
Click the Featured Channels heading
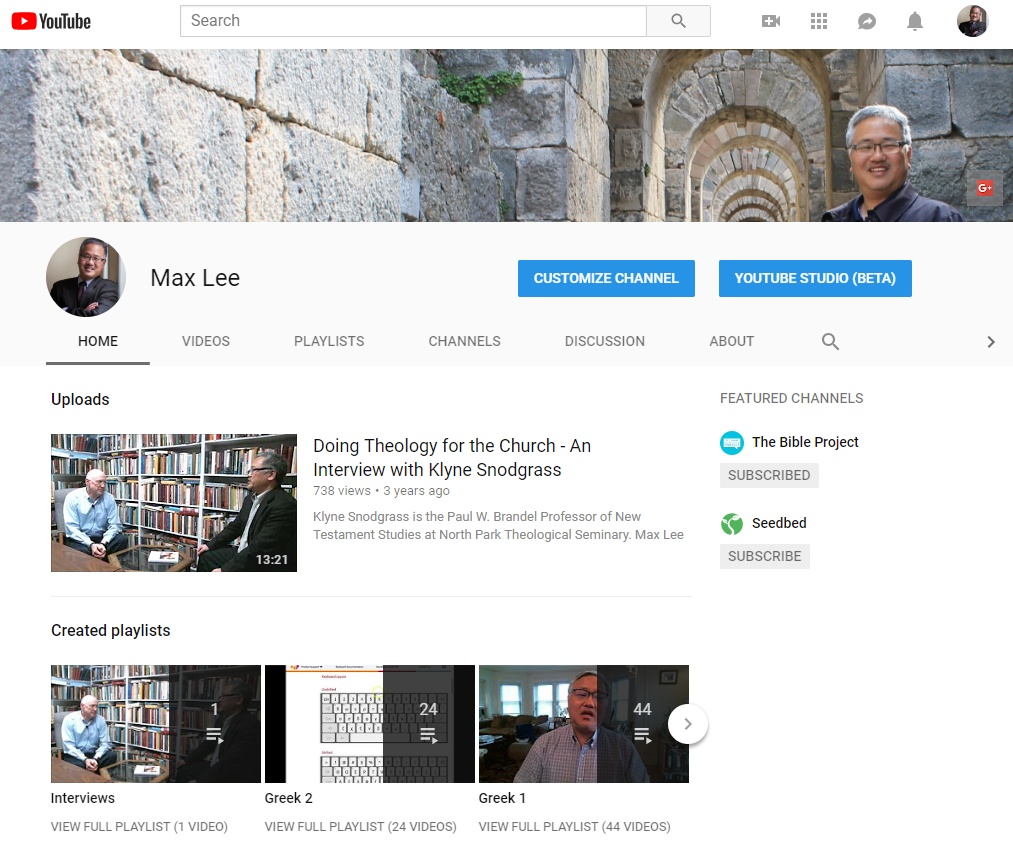[791, 398]
